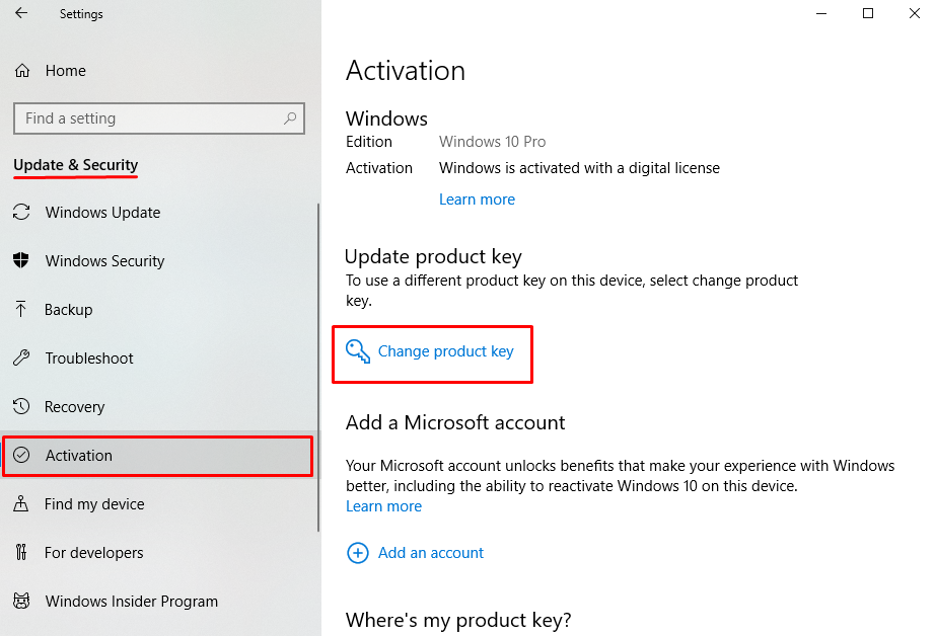
Task: Click the back arrow in Settings
Action: 21,14
